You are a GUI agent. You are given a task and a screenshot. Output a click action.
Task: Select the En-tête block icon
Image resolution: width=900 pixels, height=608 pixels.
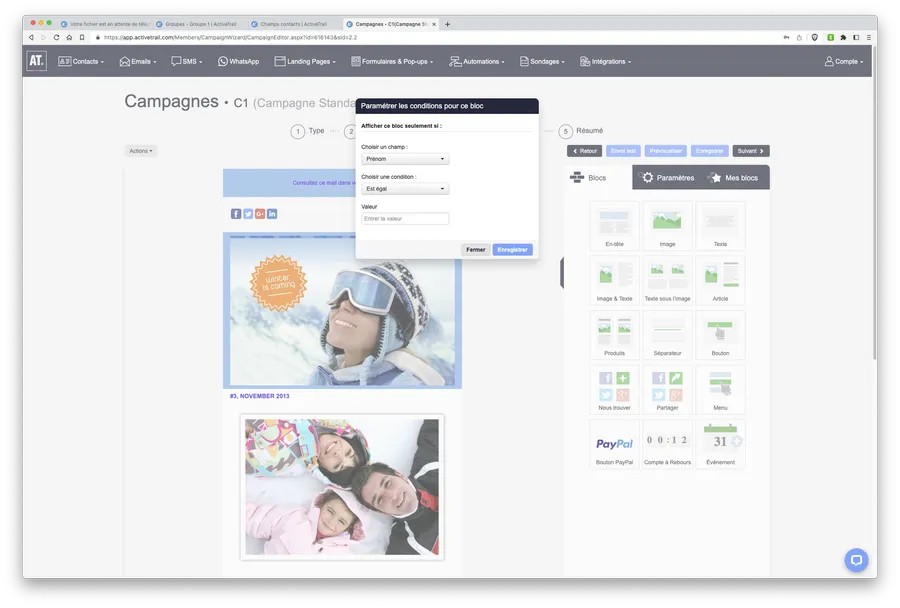pos(614,226)
